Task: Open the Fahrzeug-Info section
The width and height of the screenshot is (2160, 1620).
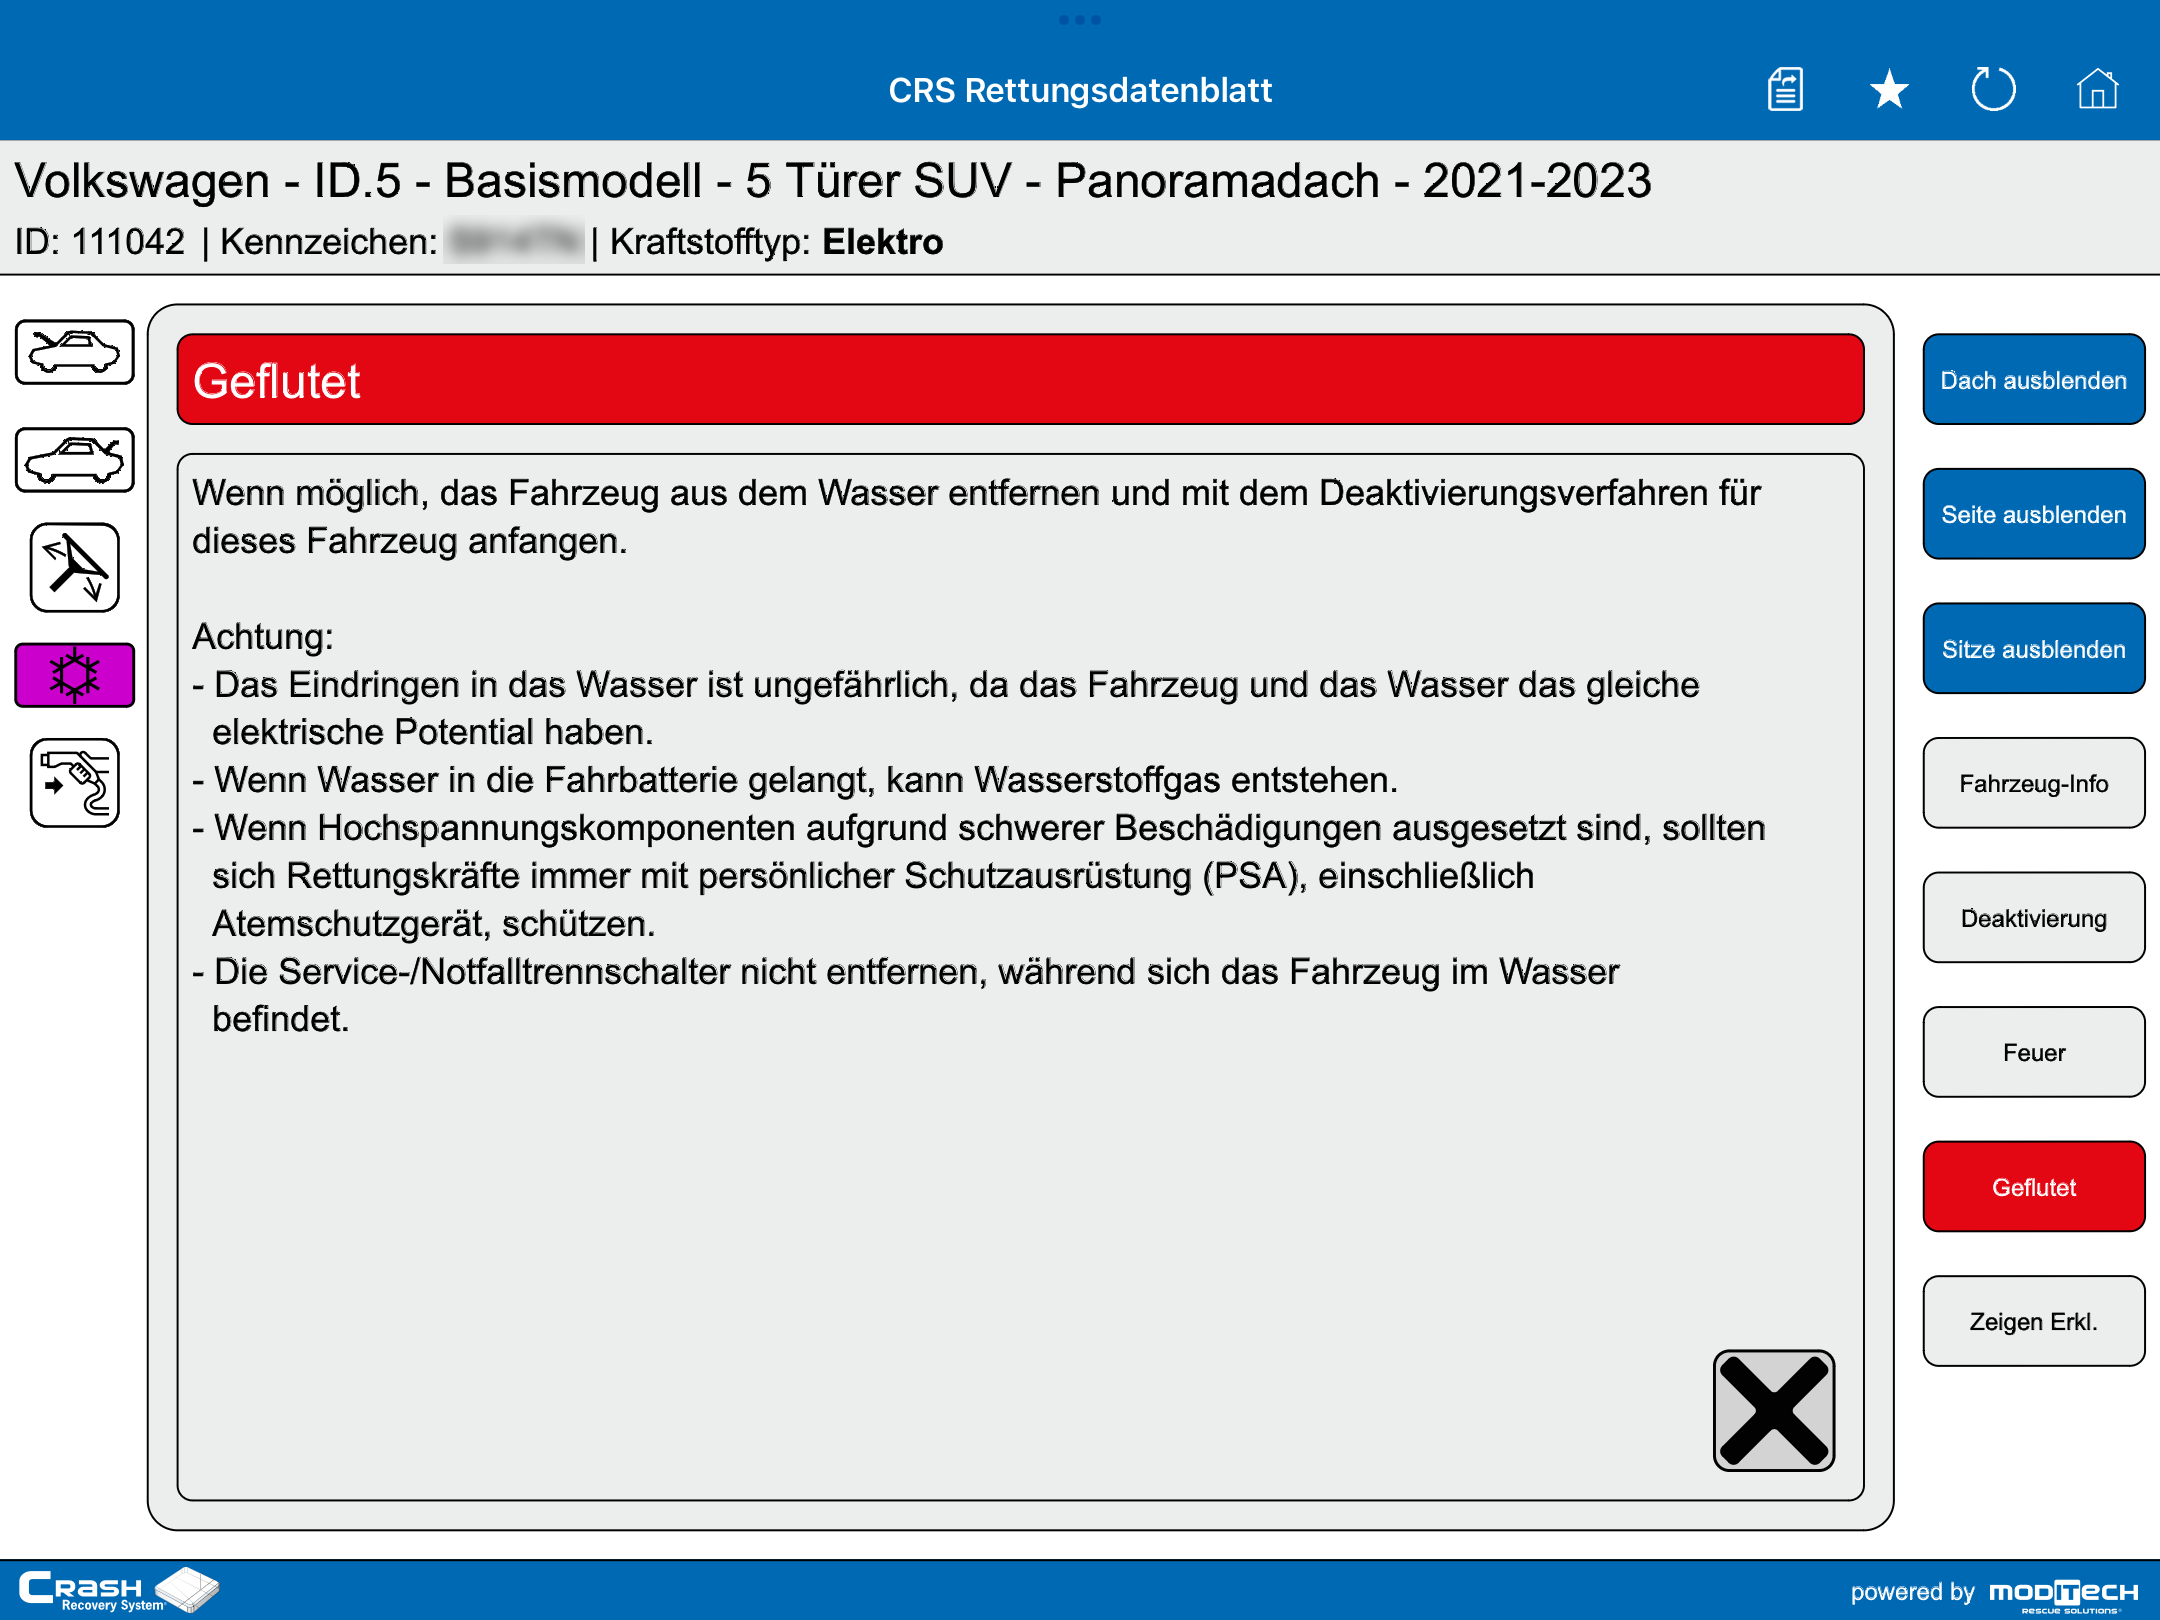Action: (2034, 783)
